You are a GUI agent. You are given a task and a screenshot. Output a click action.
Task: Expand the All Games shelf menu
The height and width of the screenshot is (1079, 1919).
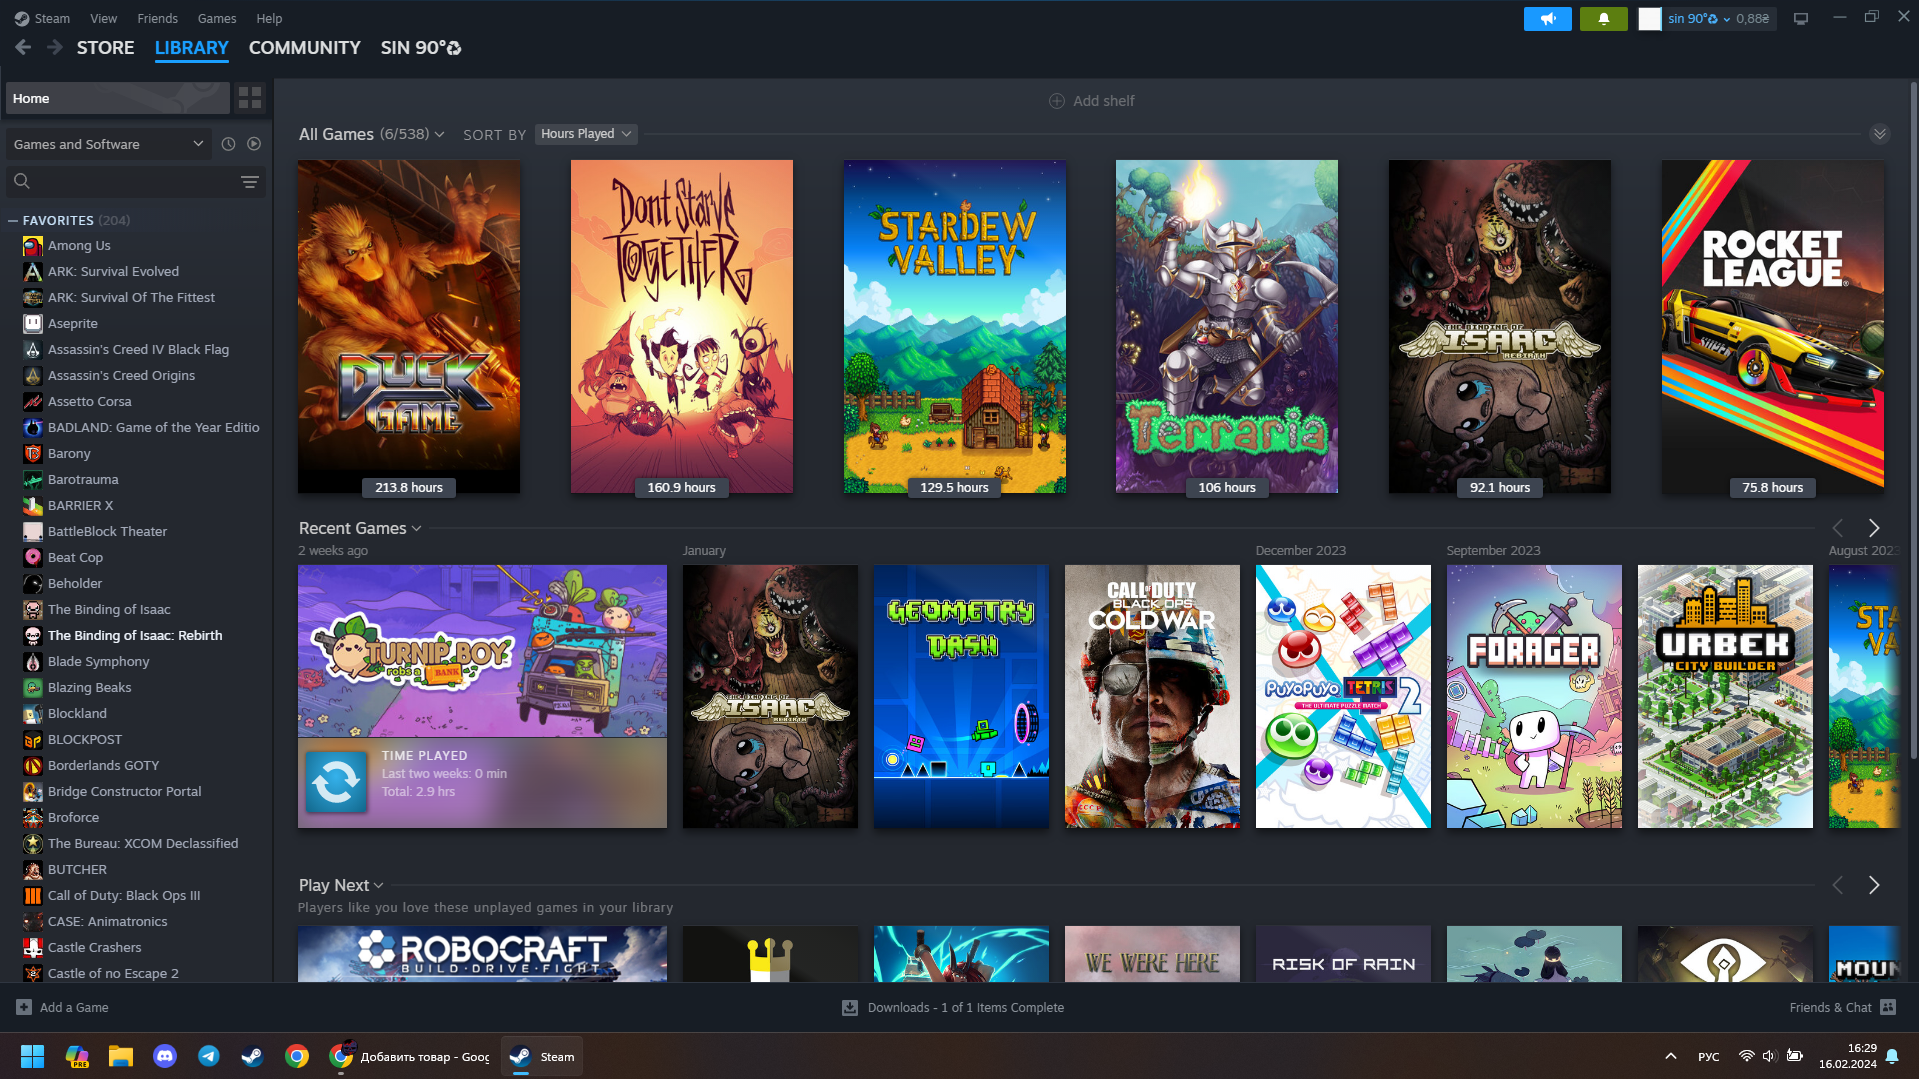pos(439,134)
